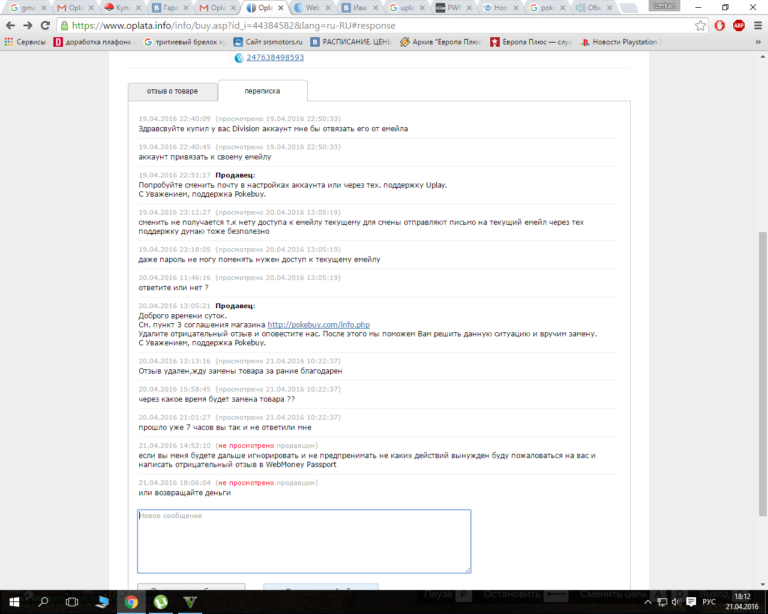
Task: Focus the Новое сообщение message box
Action: (x=304, y=541)
